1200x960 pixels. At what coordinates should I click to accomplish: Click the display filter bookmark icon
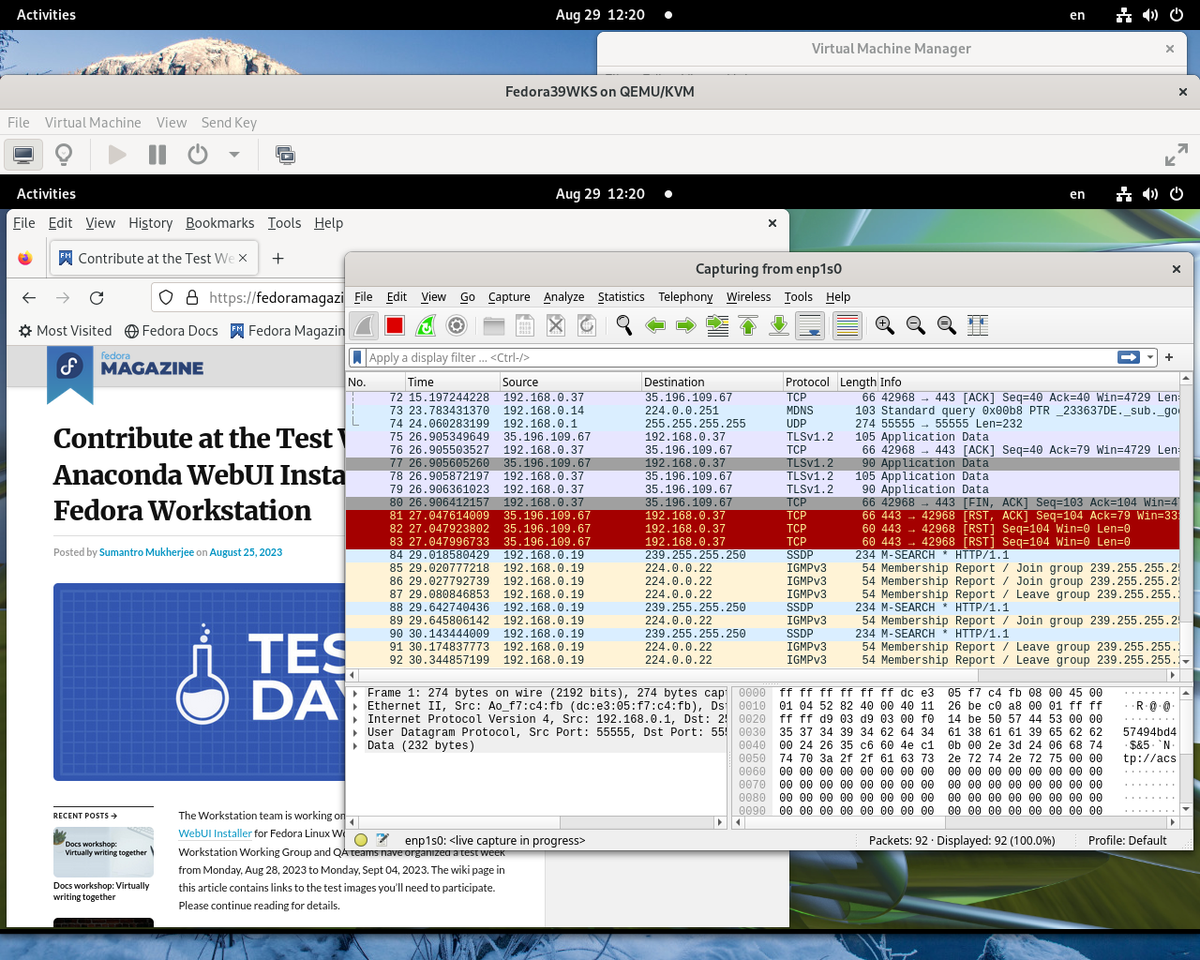[358, 357]
